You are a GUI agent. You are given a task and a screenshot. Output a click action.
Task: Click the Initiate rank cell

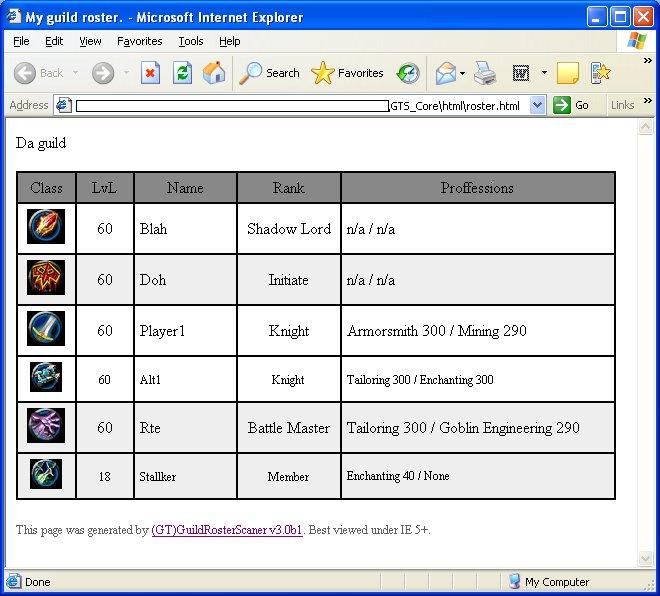coord(288,279)
